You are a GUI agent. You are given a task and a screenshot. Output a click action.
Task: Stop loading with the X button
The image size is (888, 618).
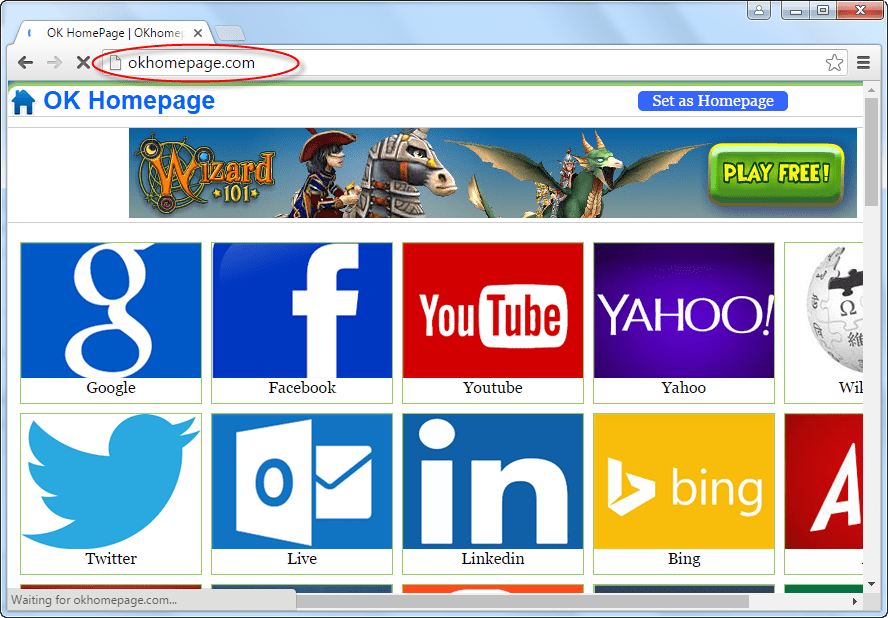(83, 62)
